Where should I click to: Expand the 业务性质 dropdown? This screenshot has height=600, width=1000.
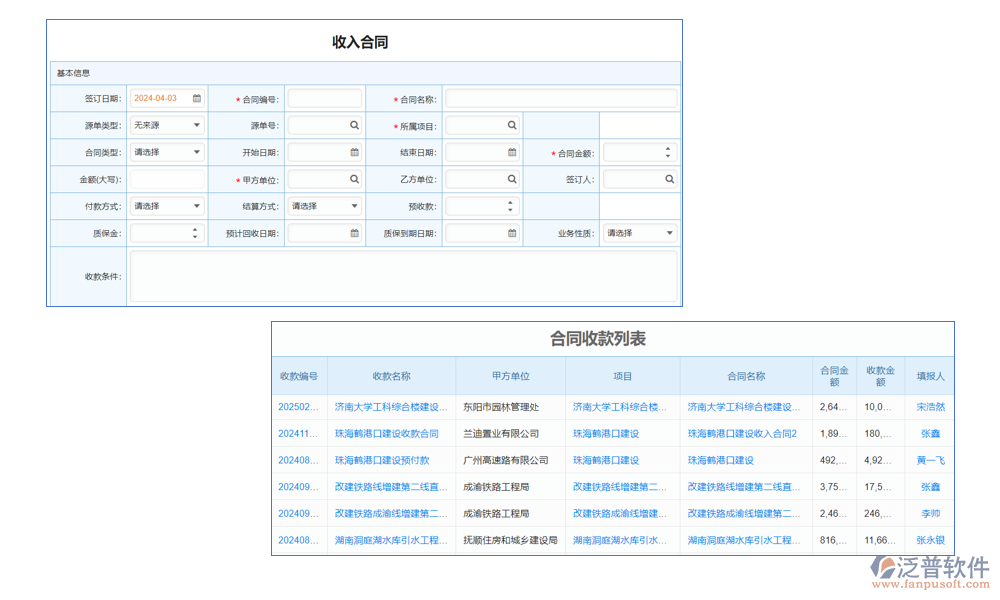point(668,233)
